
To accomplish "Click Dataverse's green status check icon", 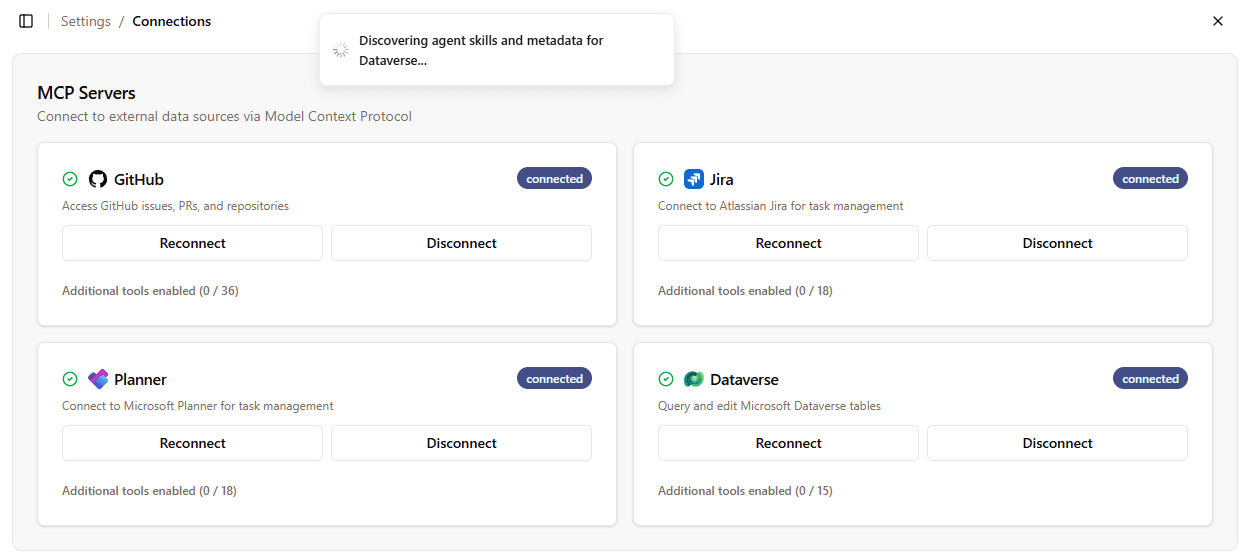I will 666,379.
